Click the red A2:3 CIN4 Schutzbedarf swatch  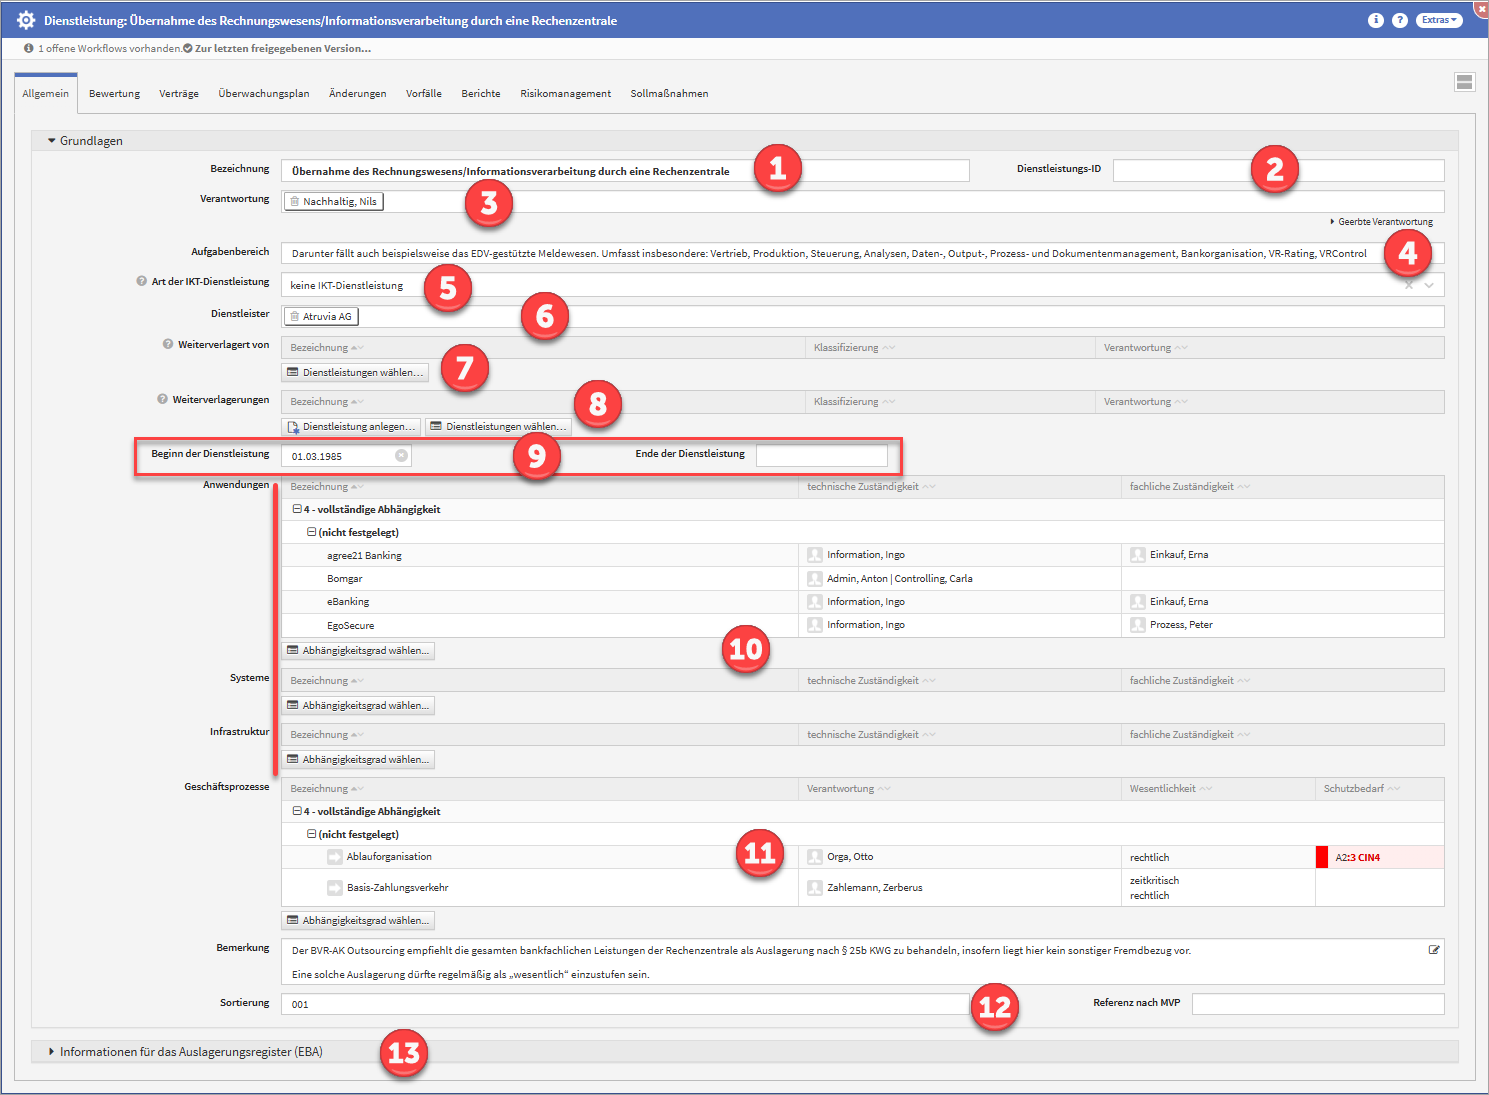(1322, 857)
